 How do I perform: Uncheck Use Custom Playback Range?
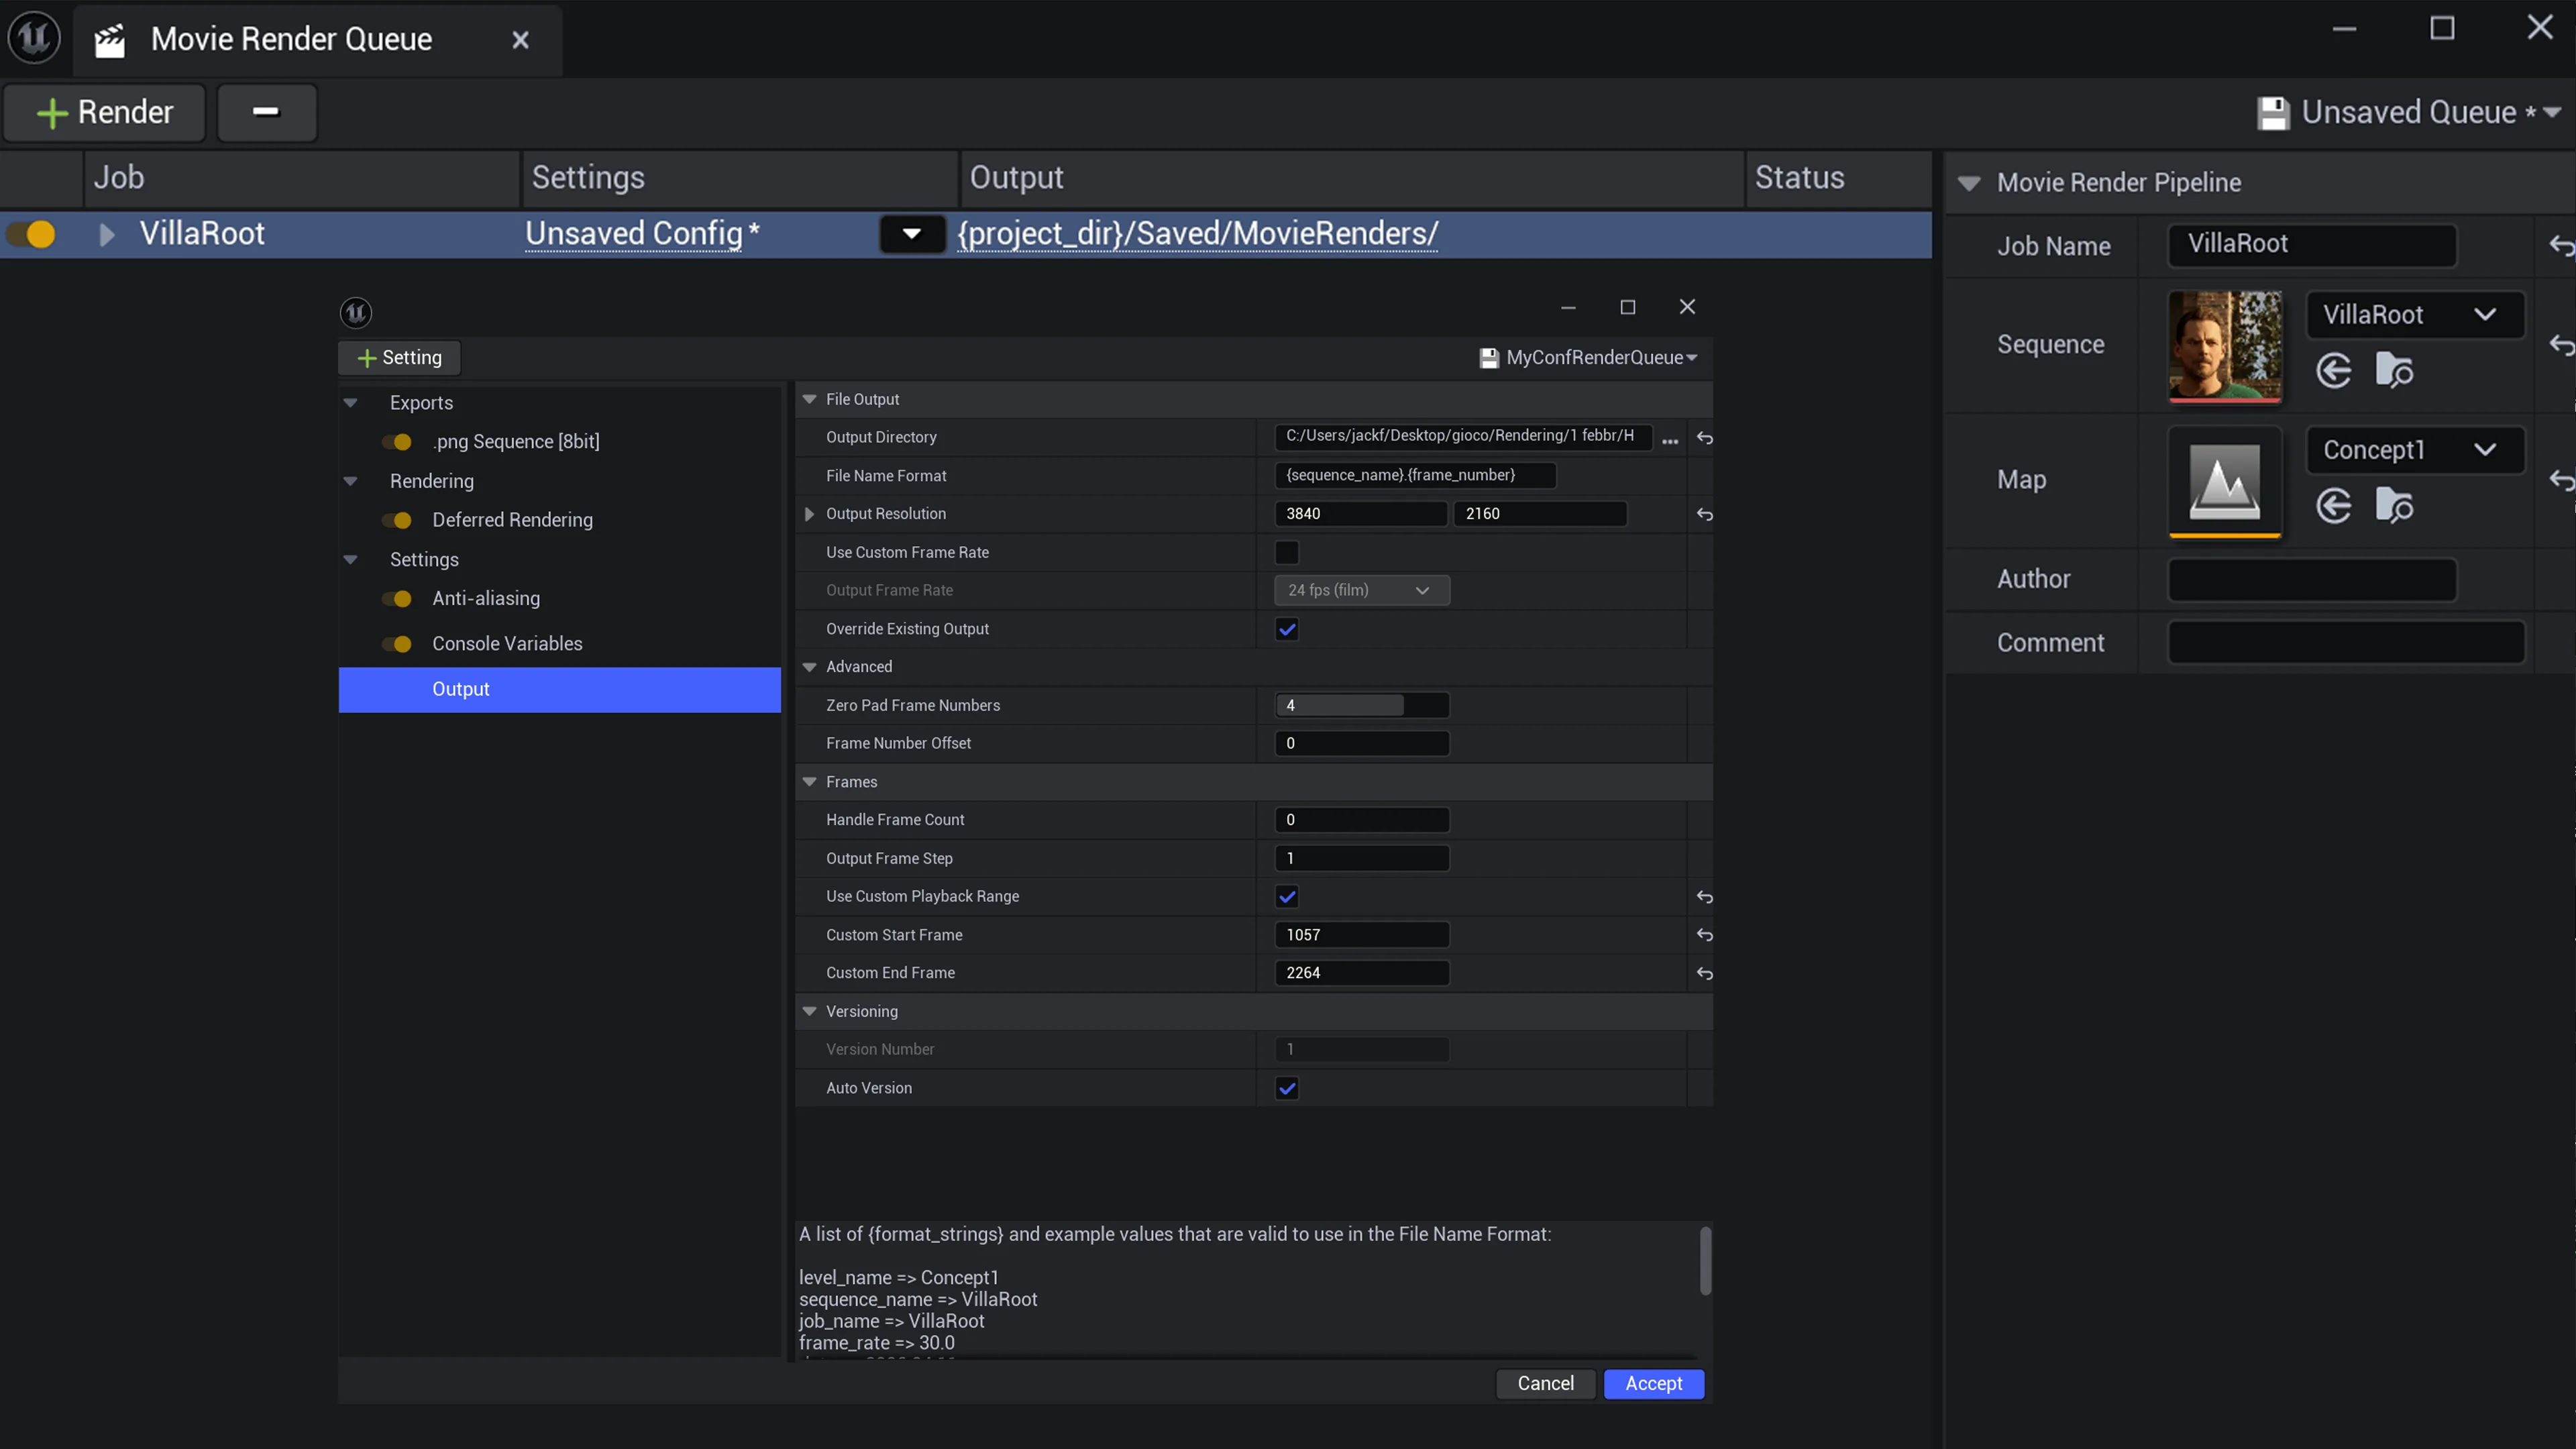[1286, 897]
